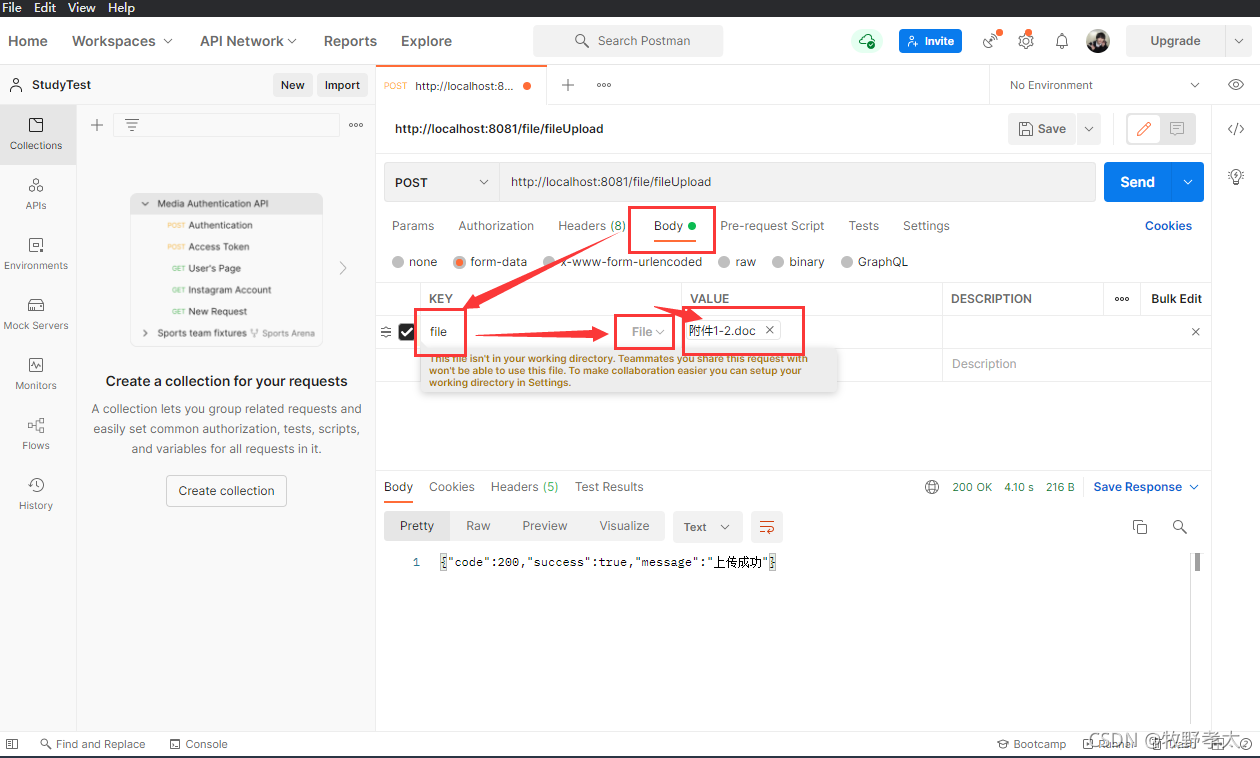Click the Bulk Edit link
This screenshot has height=758, width=1260.
coord(1176,299)
